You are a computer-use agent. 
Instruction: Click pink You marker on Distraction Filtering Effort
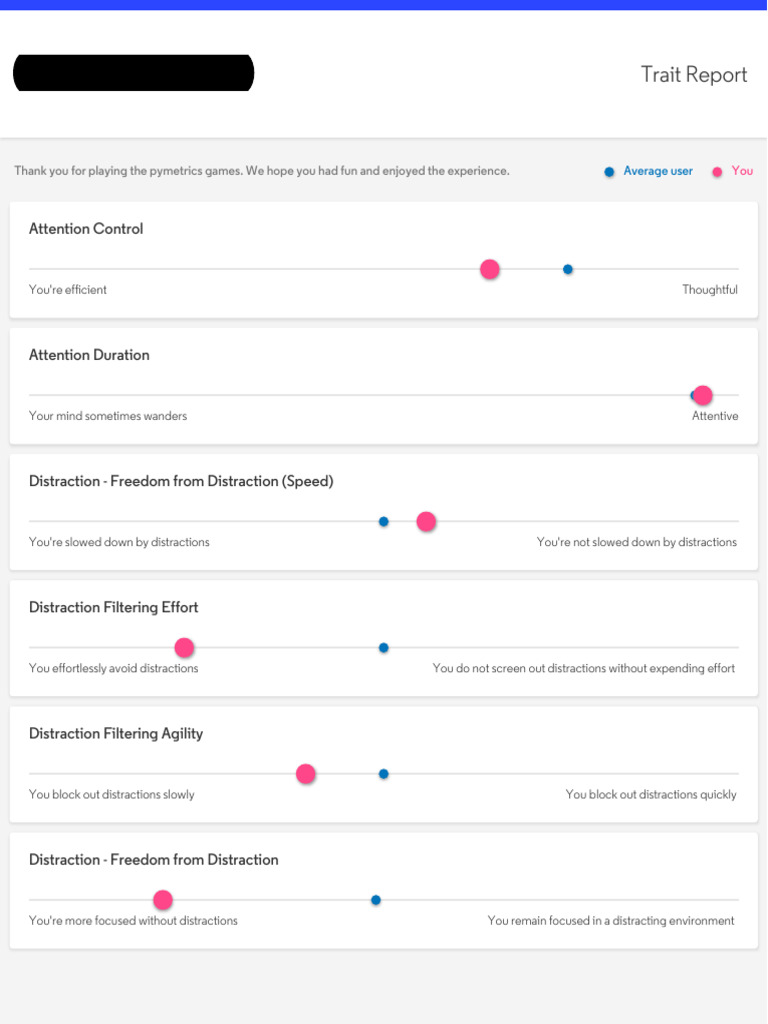click(x=184, y=647)
